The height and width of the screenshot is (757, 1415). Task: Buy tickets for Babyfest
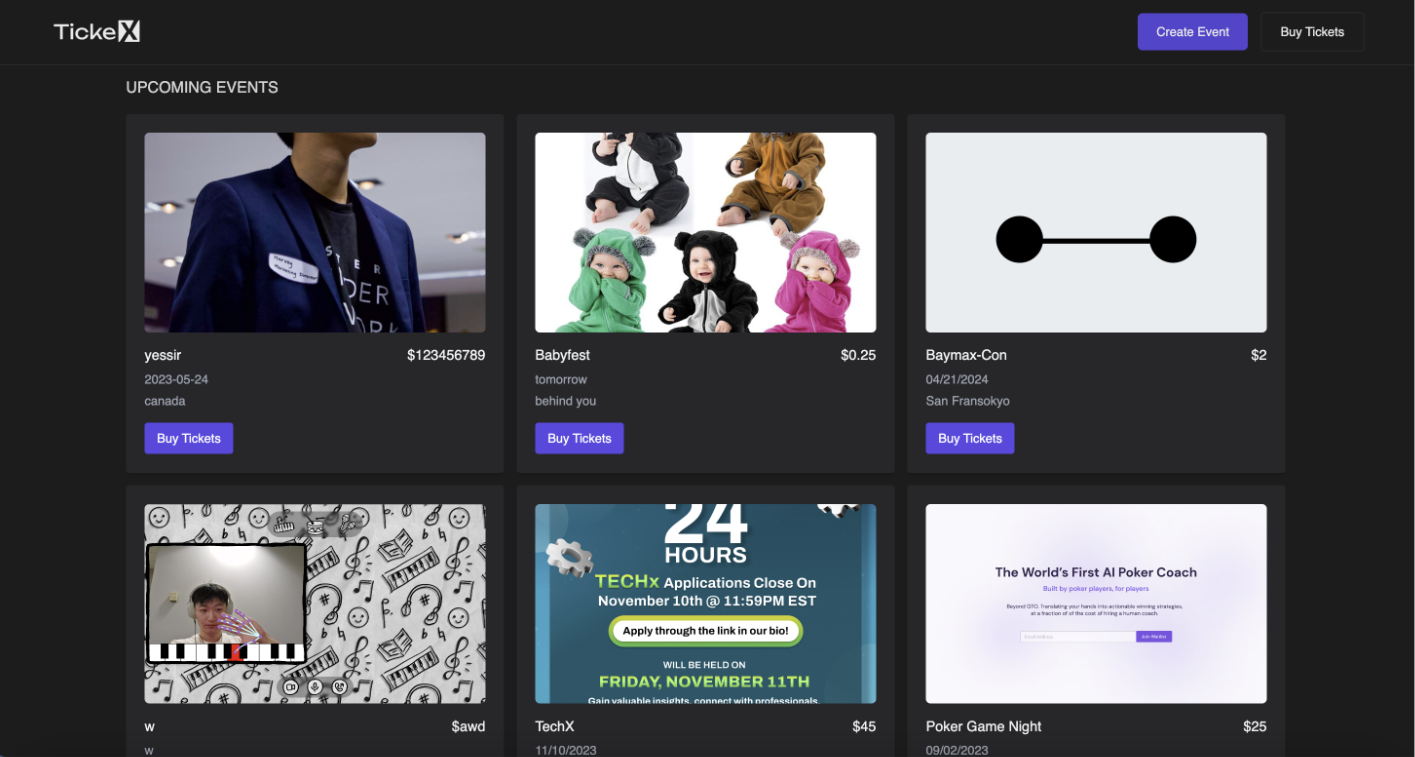pyautogui.click(x=579, y=438)
